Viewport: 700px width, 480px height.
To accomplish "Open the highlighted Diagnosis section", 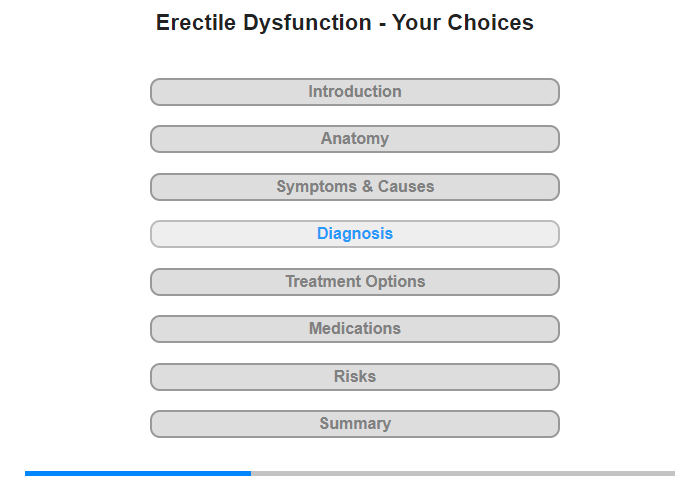I will click(354, 234).
